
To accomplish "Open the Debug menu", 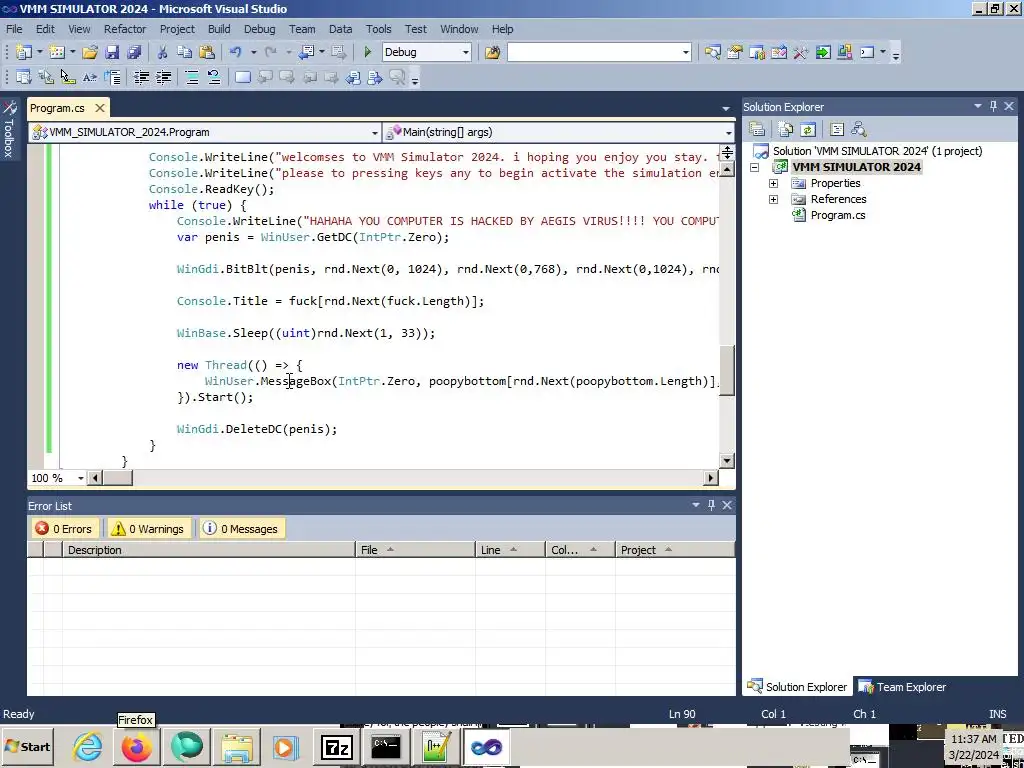I will tap(259, 29).
